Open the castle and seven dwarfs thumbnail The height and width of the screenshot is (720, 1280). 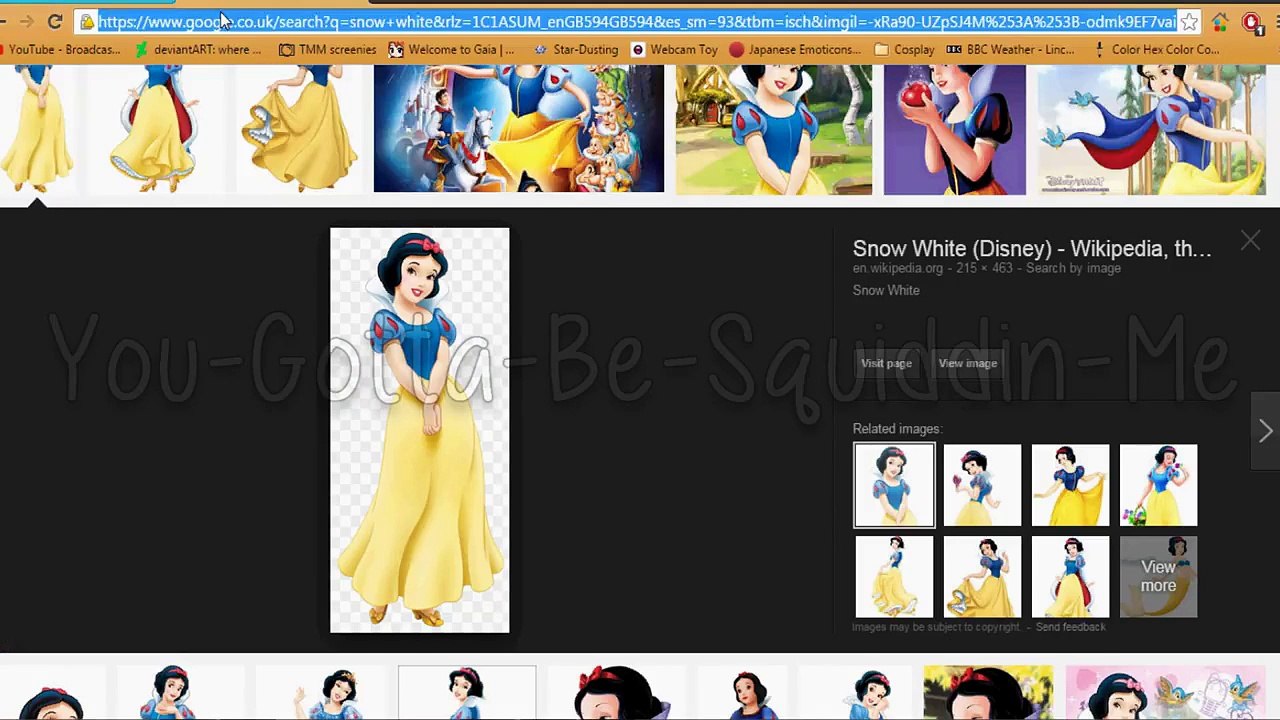[518, 128]
